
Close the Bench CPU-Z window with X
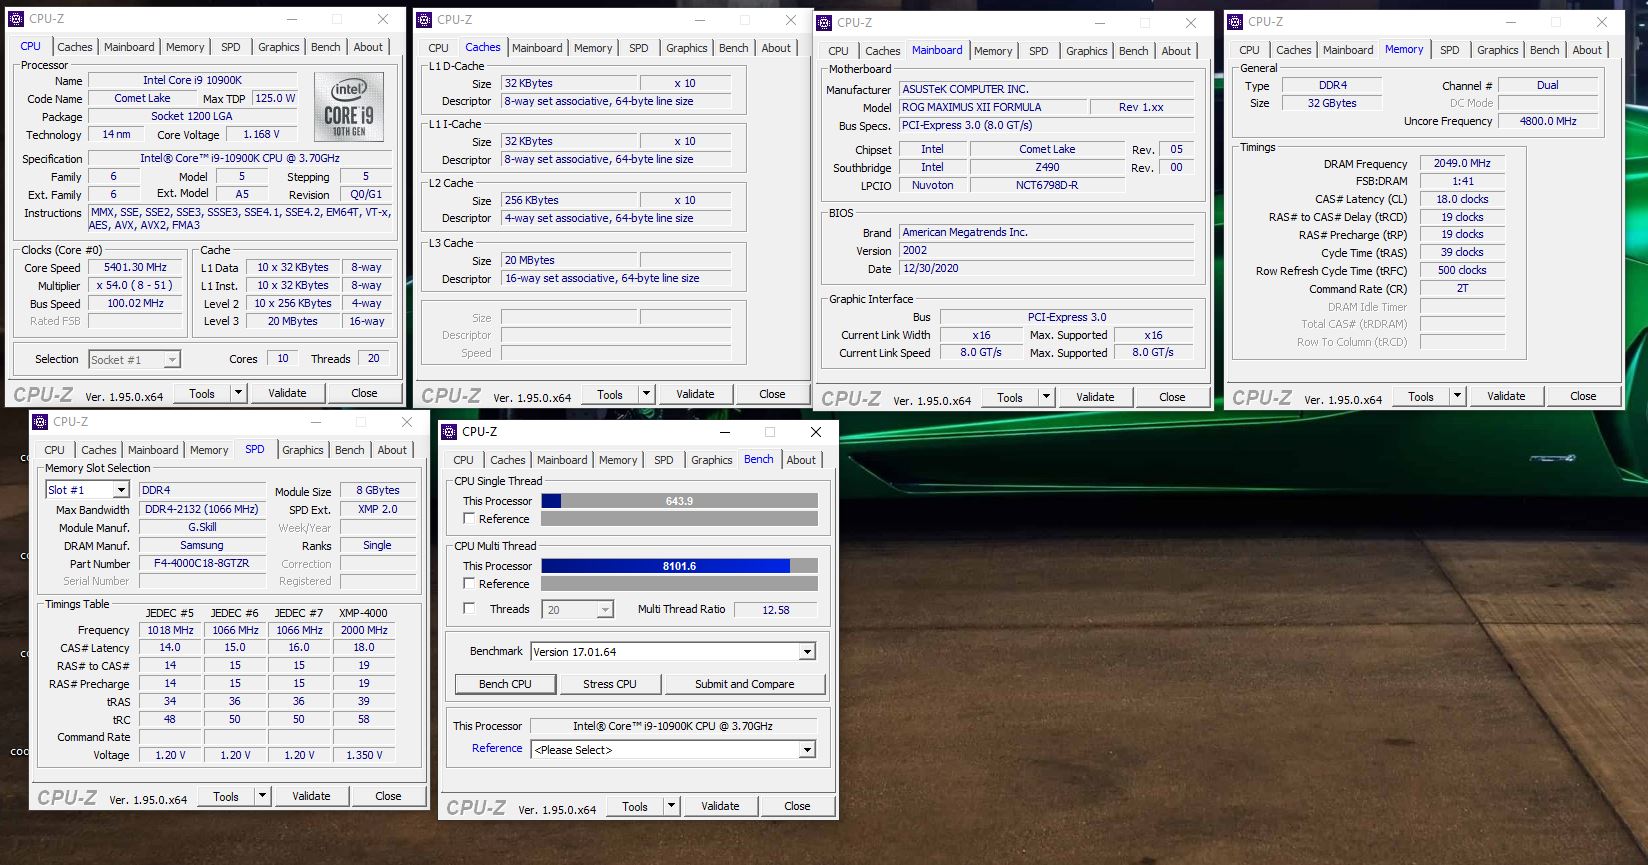point(815,432)
